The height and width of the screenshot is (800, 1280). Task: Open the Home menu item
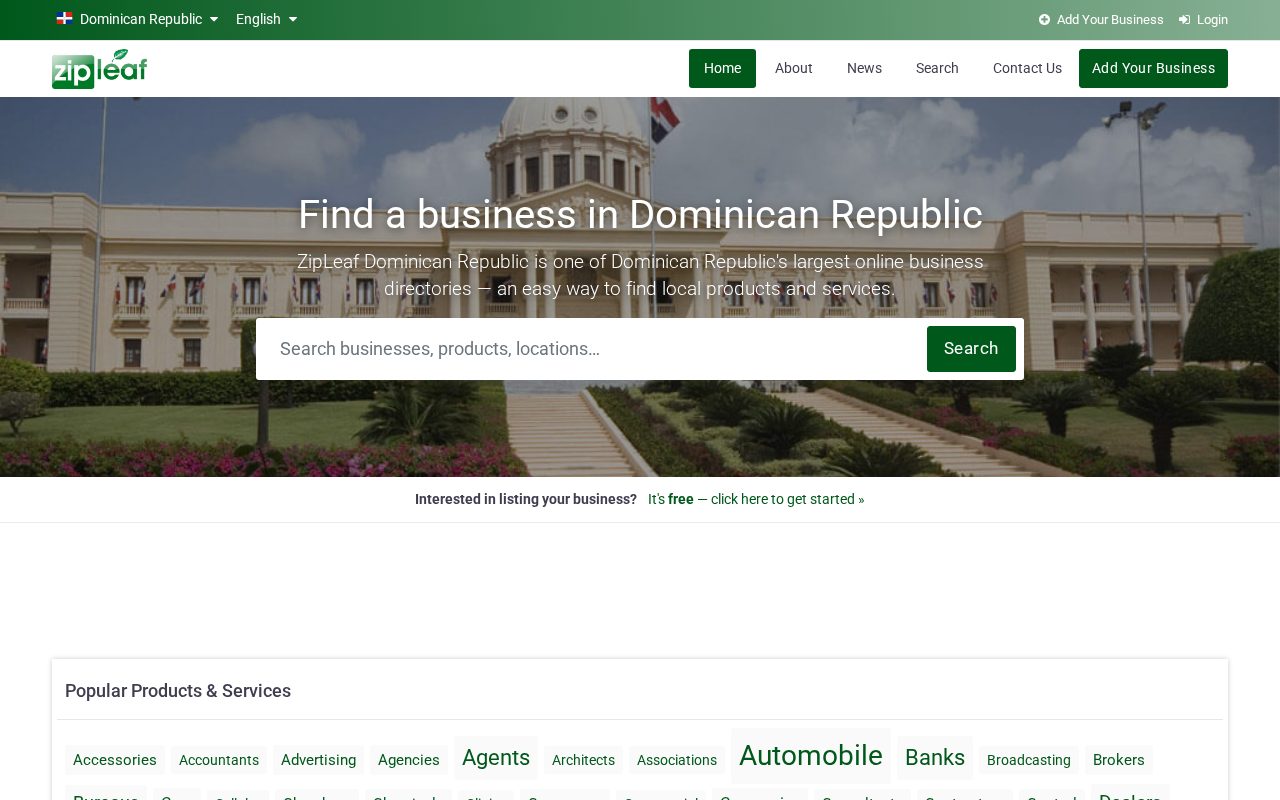point(722,68)
